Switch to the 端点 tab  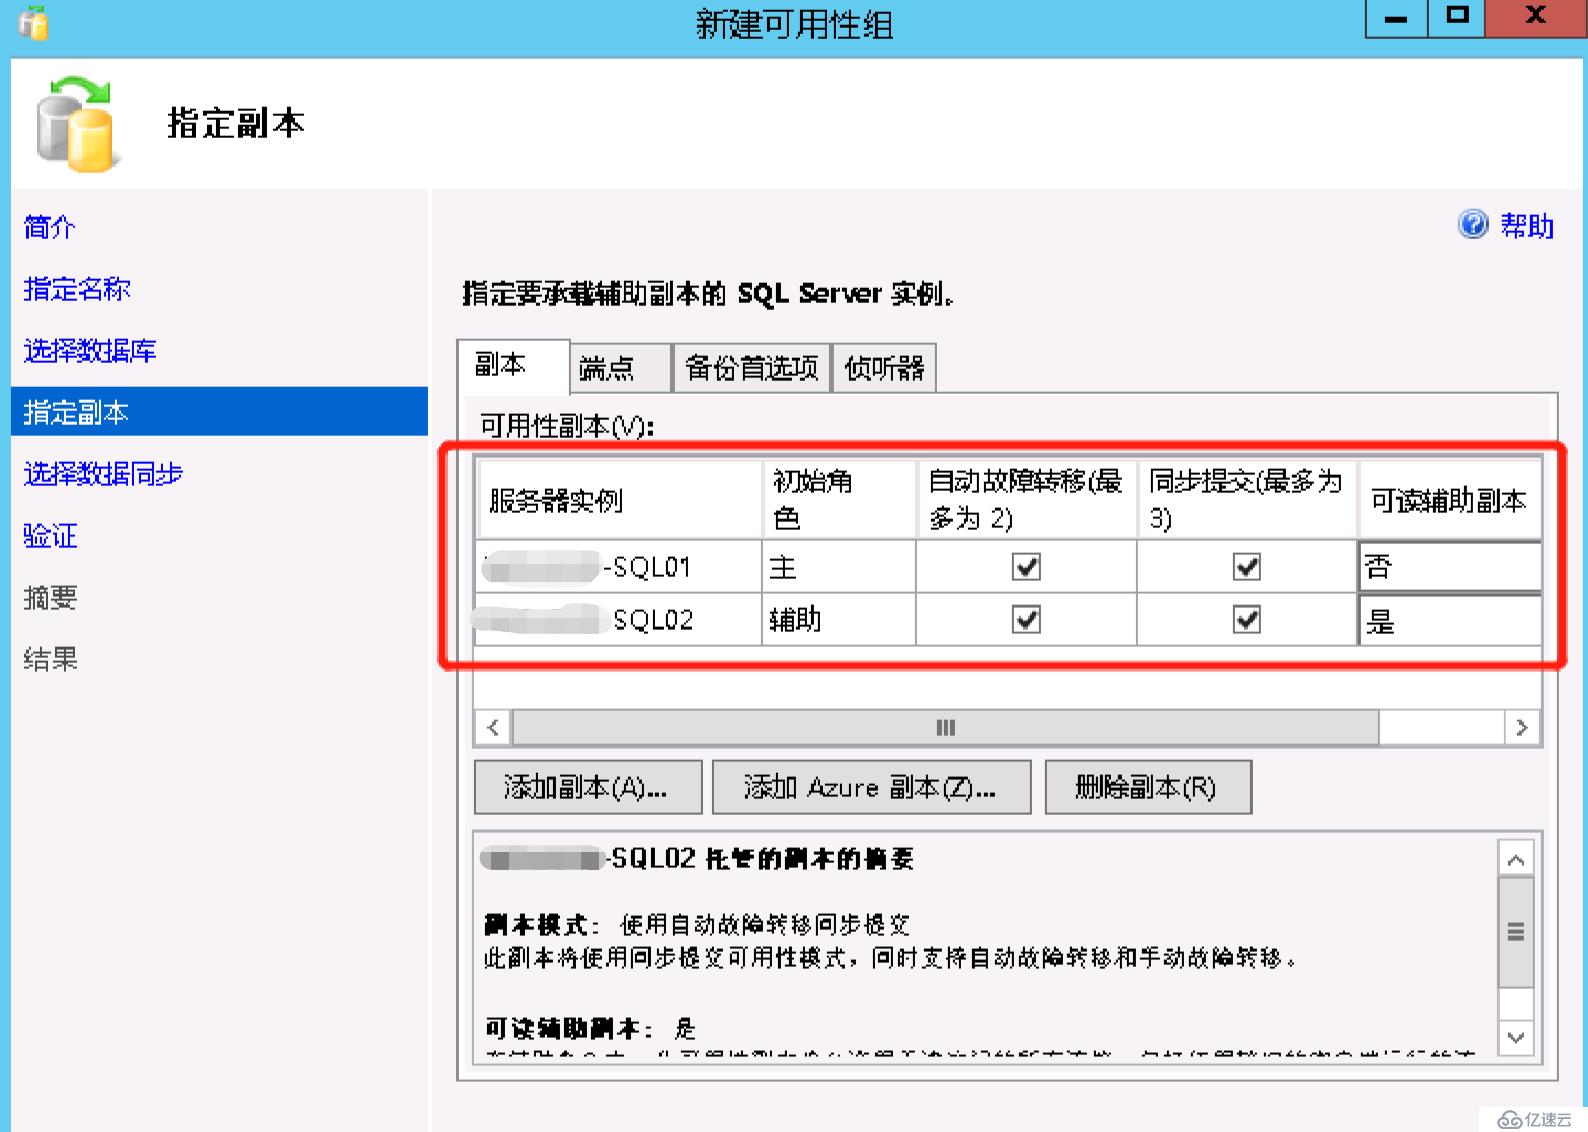[620, 368]
